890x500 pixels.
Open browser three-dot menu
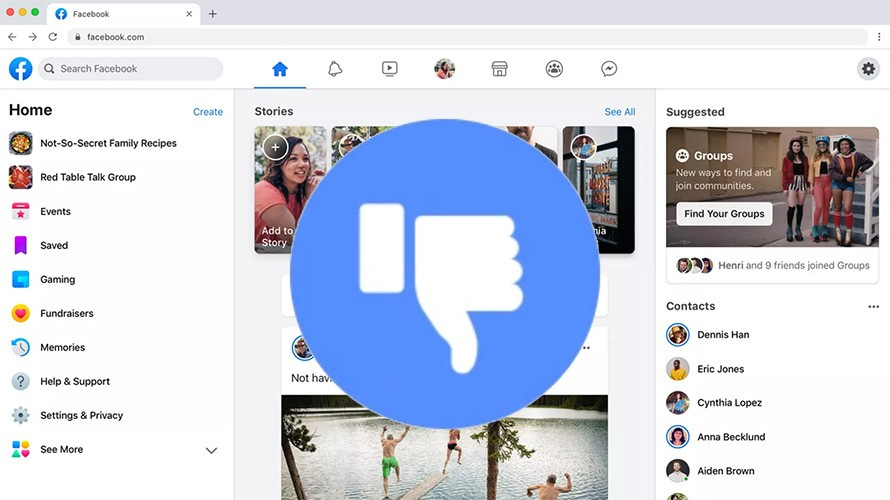(x=879, y=37)
